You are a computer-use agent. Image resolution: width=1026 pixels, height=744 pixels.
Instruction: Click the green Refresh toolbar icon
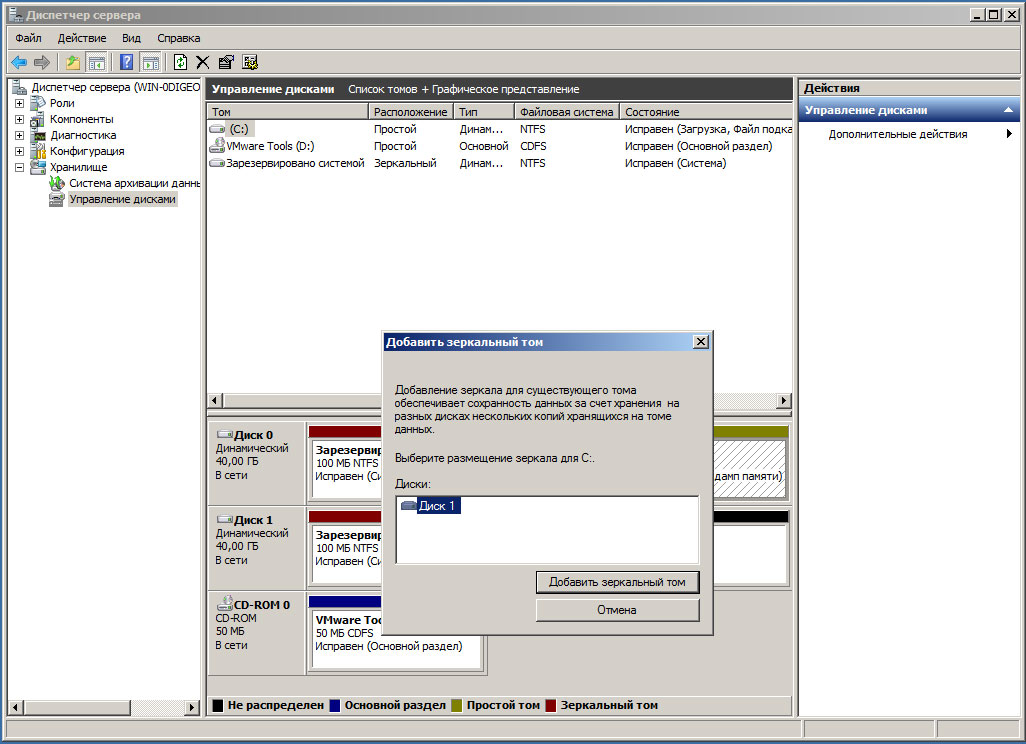[x=181, y=62]
